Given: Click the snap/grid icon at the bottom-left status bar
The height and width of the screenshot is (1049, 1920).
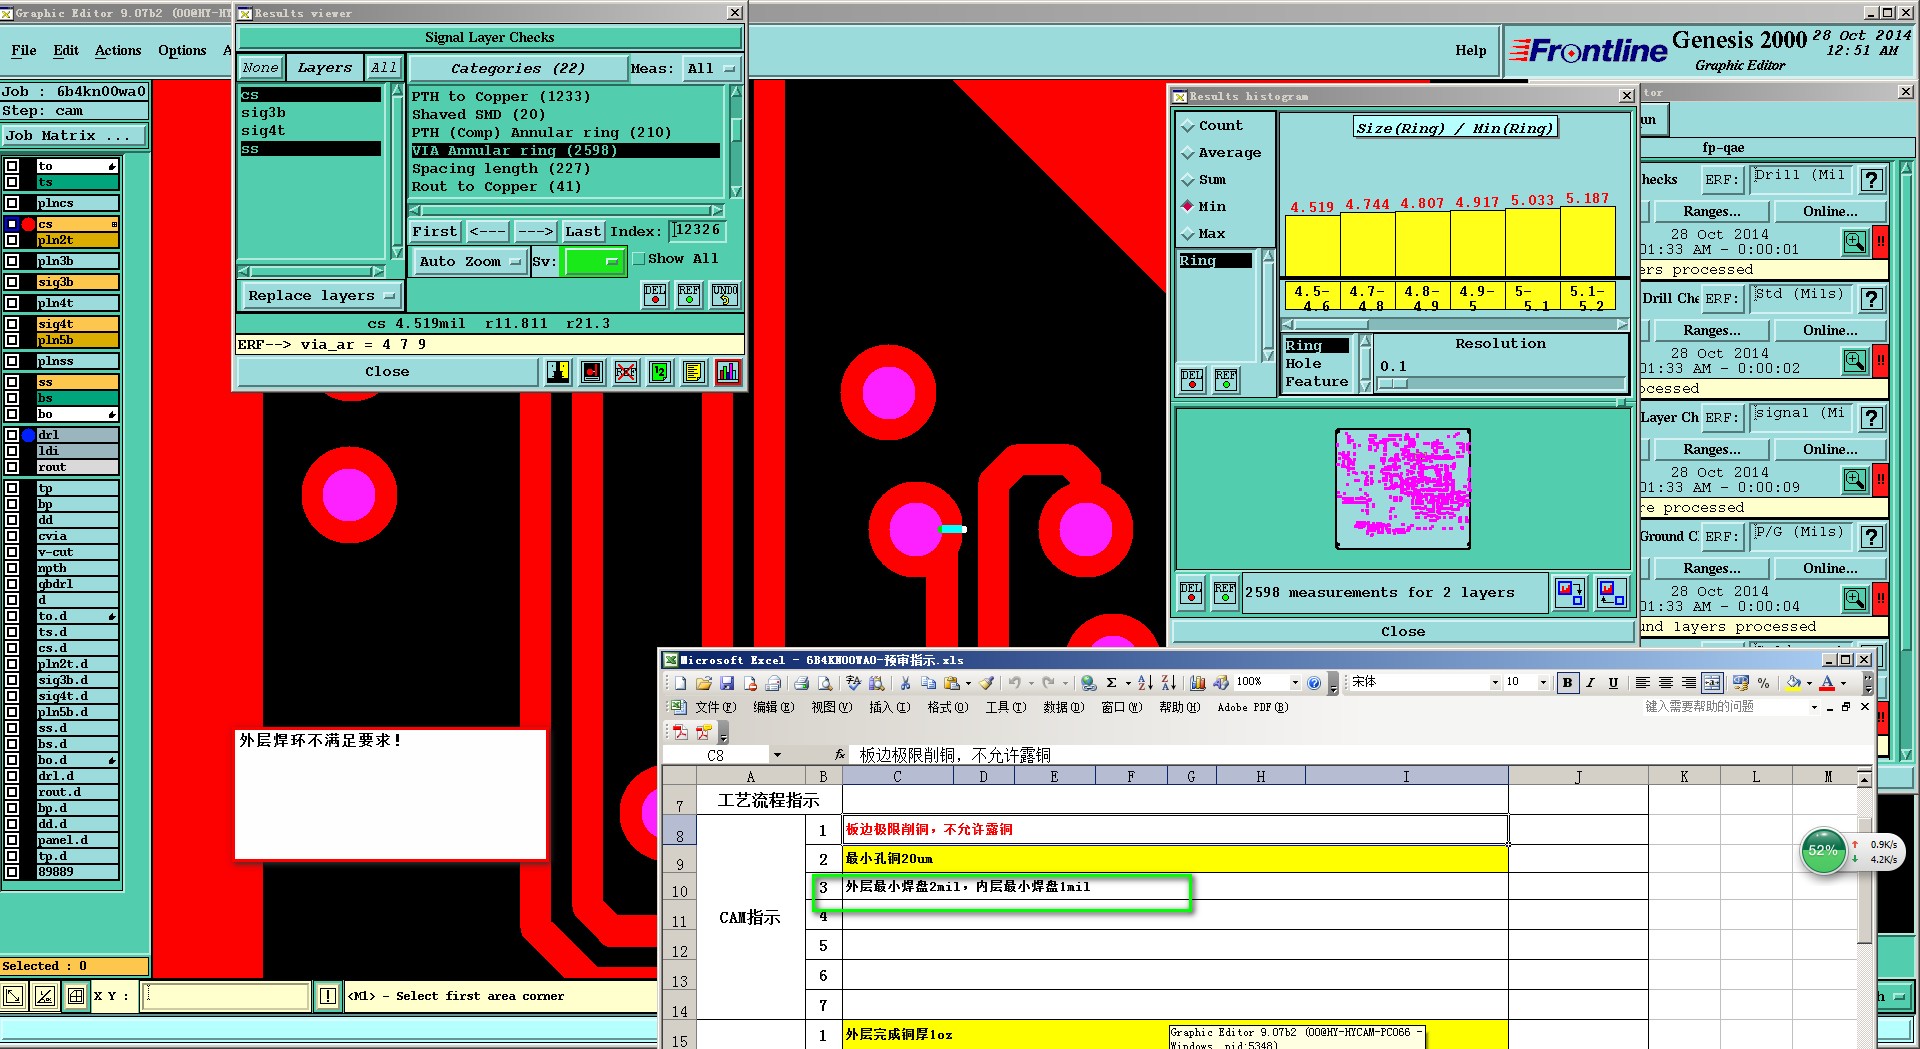Looking at the screenshot, I should (x=76, y=996).
